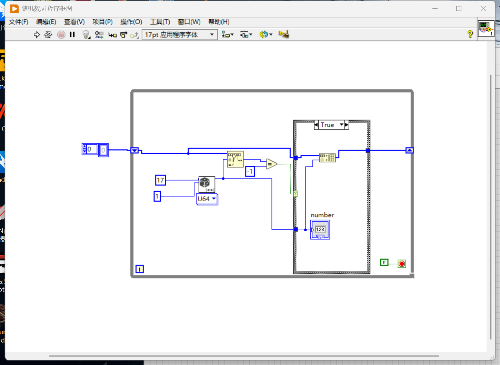The width and height of the screenshot is (500, 365).
Task: Expand the Distribute Objects dropdown
Action: coord(246,35)
